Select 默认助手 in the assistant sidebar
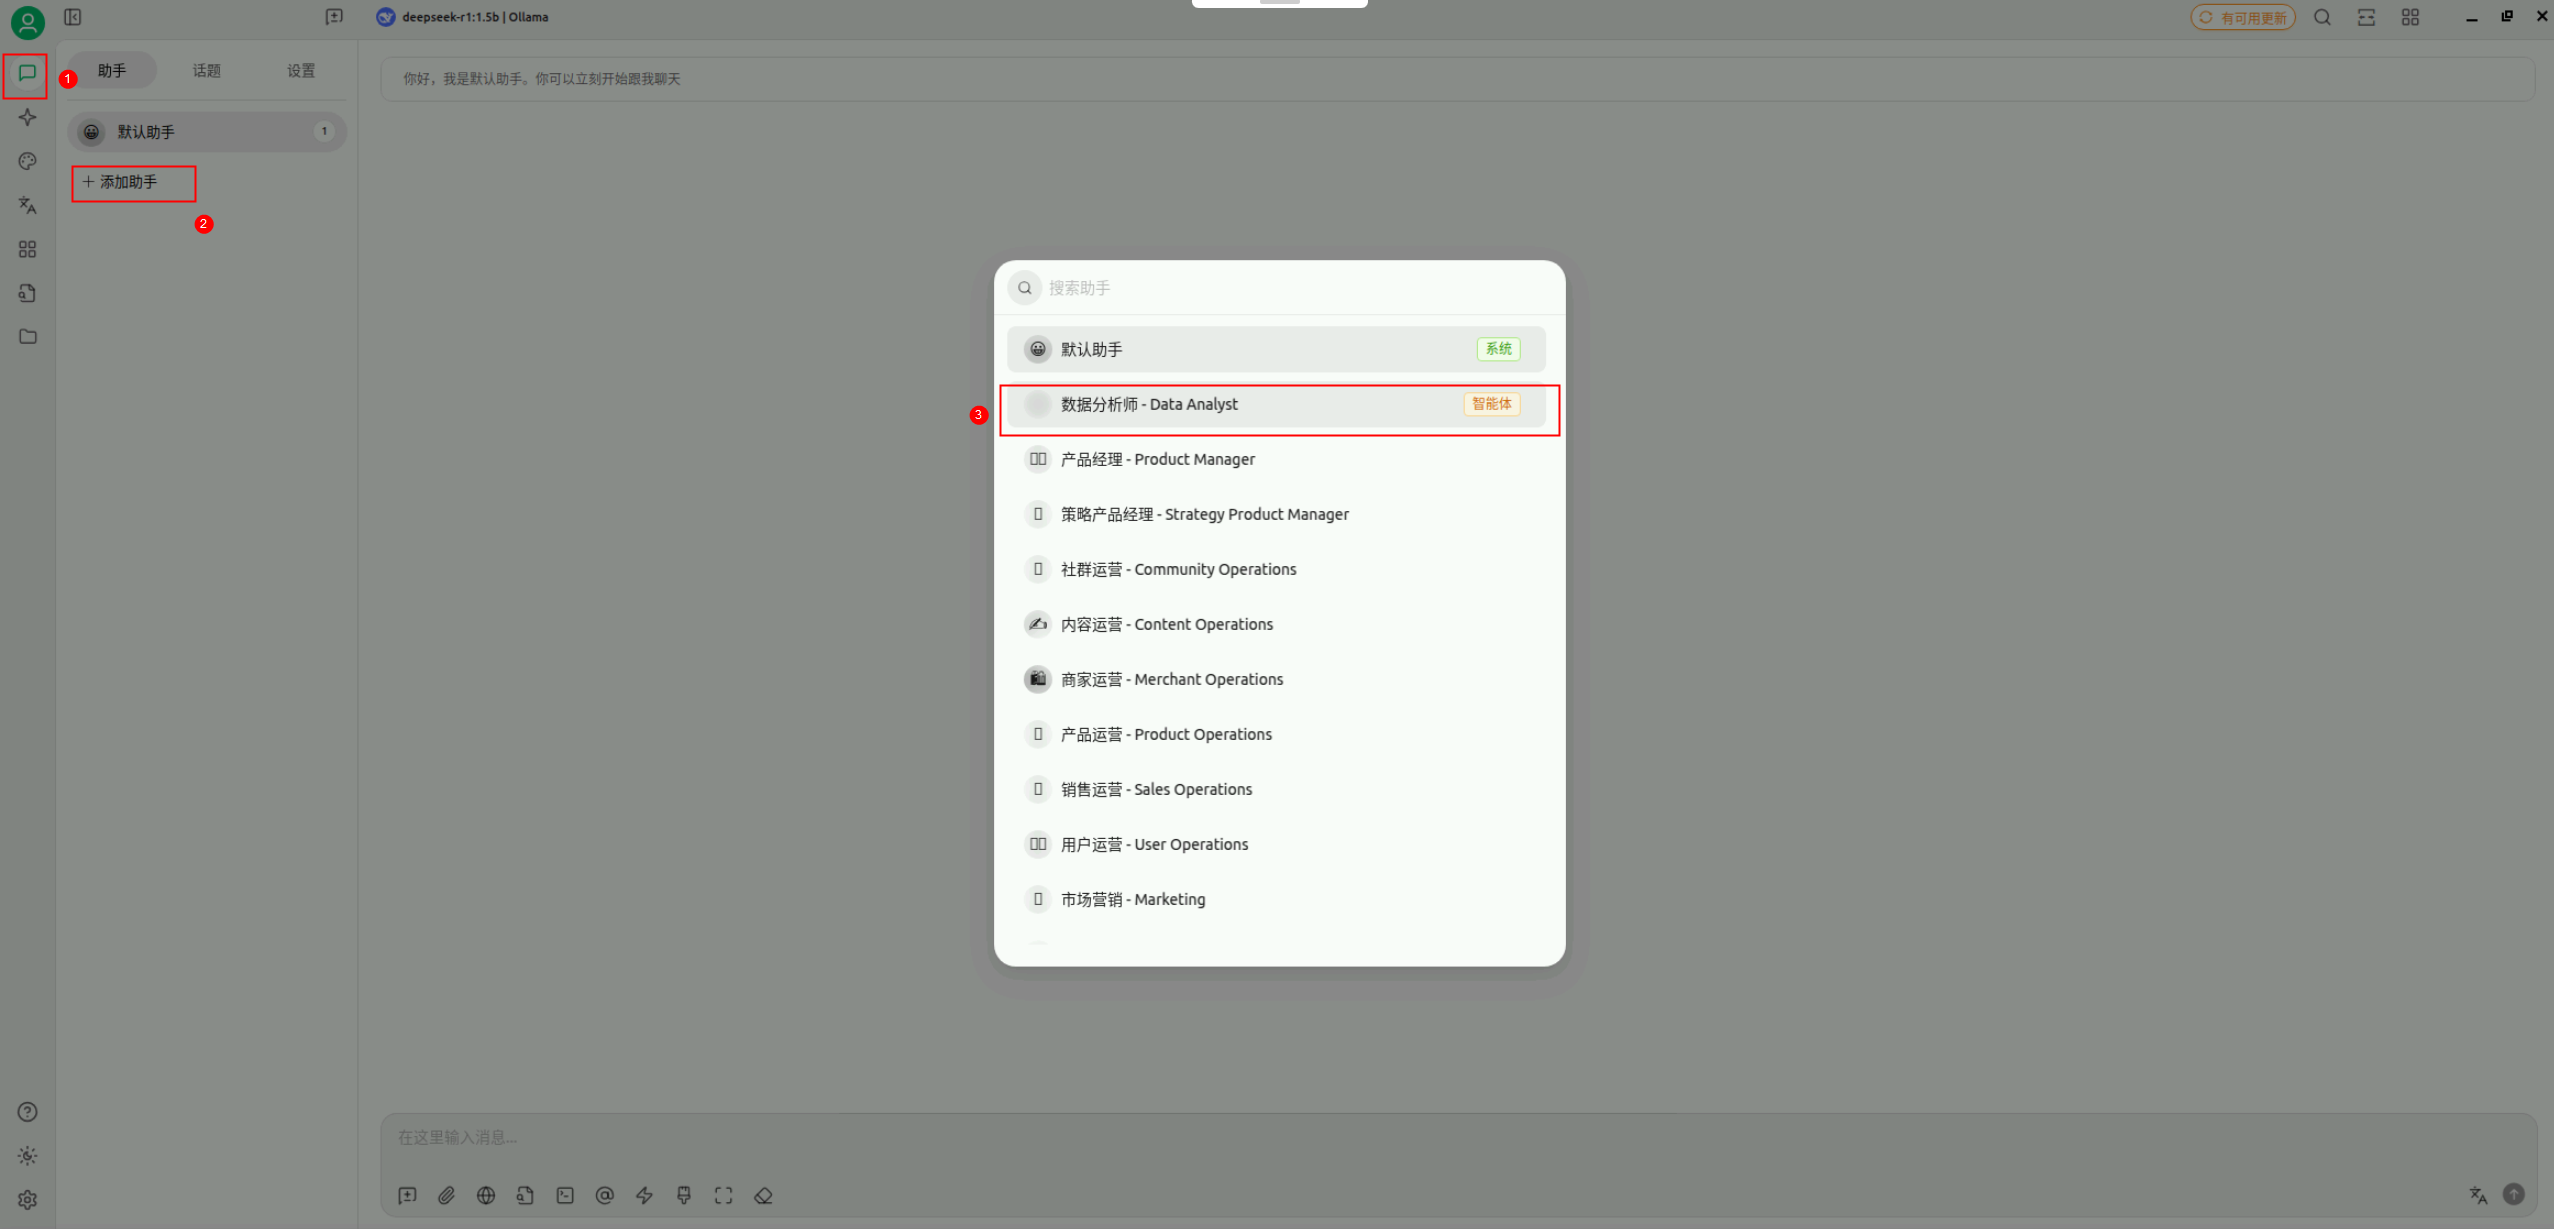The height and width of the screenshot is (1229, 2554). (205, 132)
